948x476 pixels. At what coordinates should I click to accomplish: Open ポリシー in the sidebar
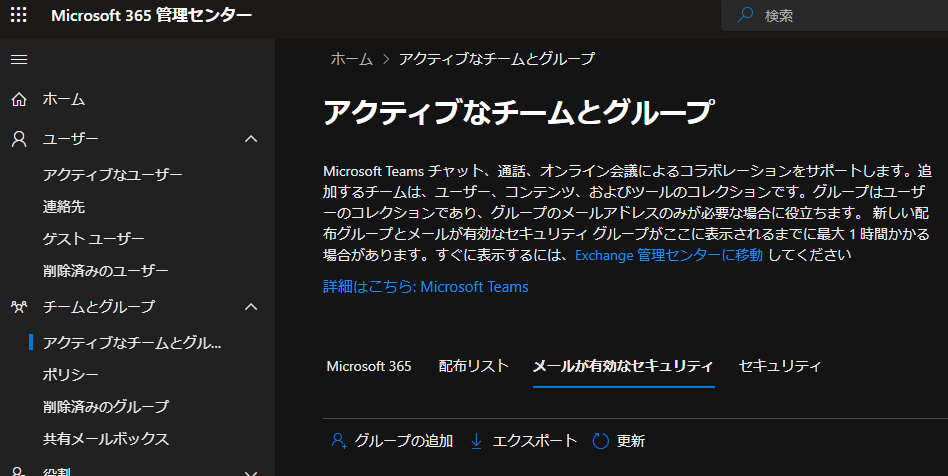click(x=70, y=375)
